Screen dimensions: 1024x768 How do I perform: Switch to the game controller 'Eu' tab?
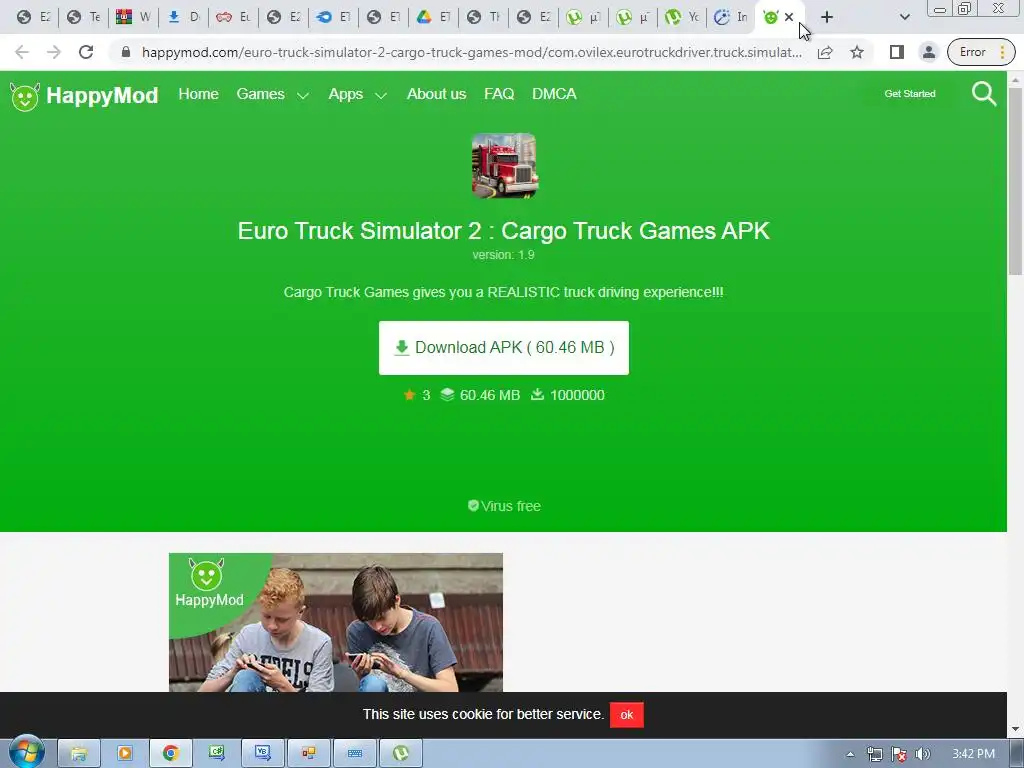[x=233, y=17]
